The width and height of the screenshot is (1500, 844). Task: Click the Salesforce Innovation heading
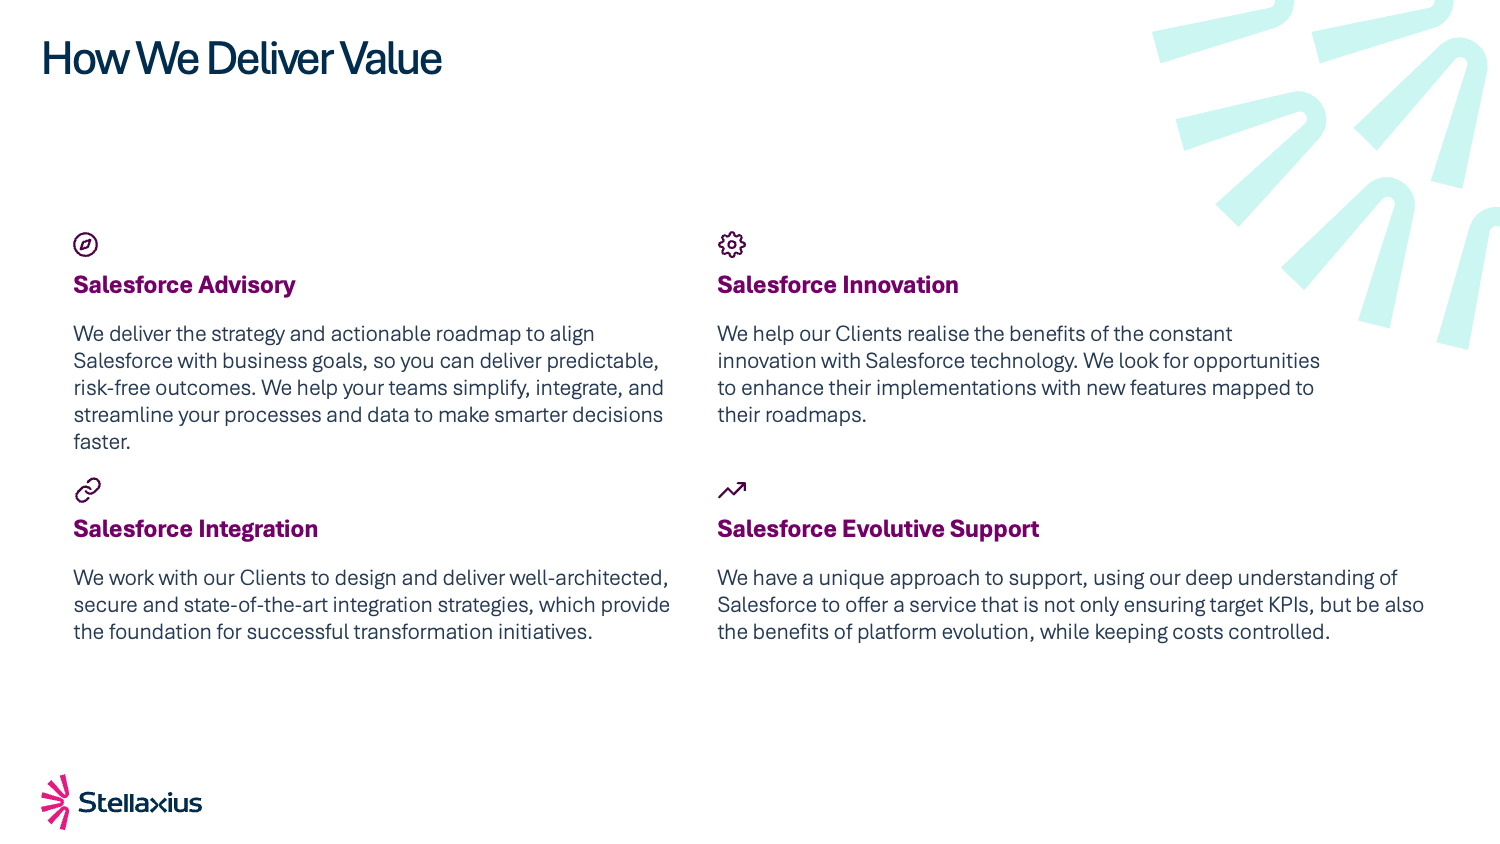(x=838, y=285)
